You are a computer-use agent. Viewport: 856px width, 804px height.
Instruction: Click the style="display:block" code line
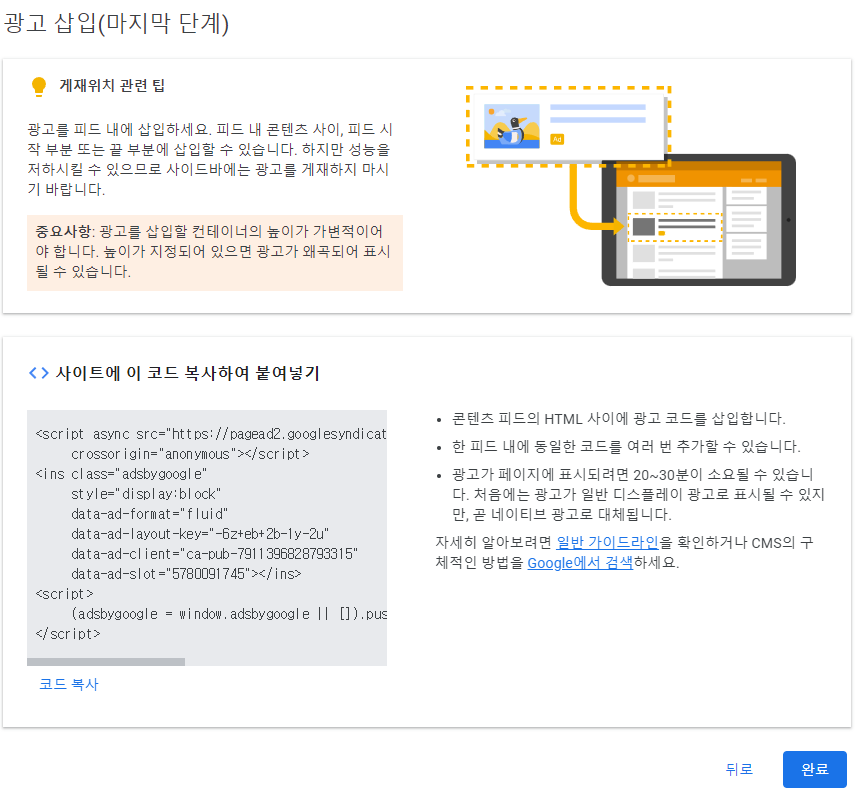coord(146,494)
